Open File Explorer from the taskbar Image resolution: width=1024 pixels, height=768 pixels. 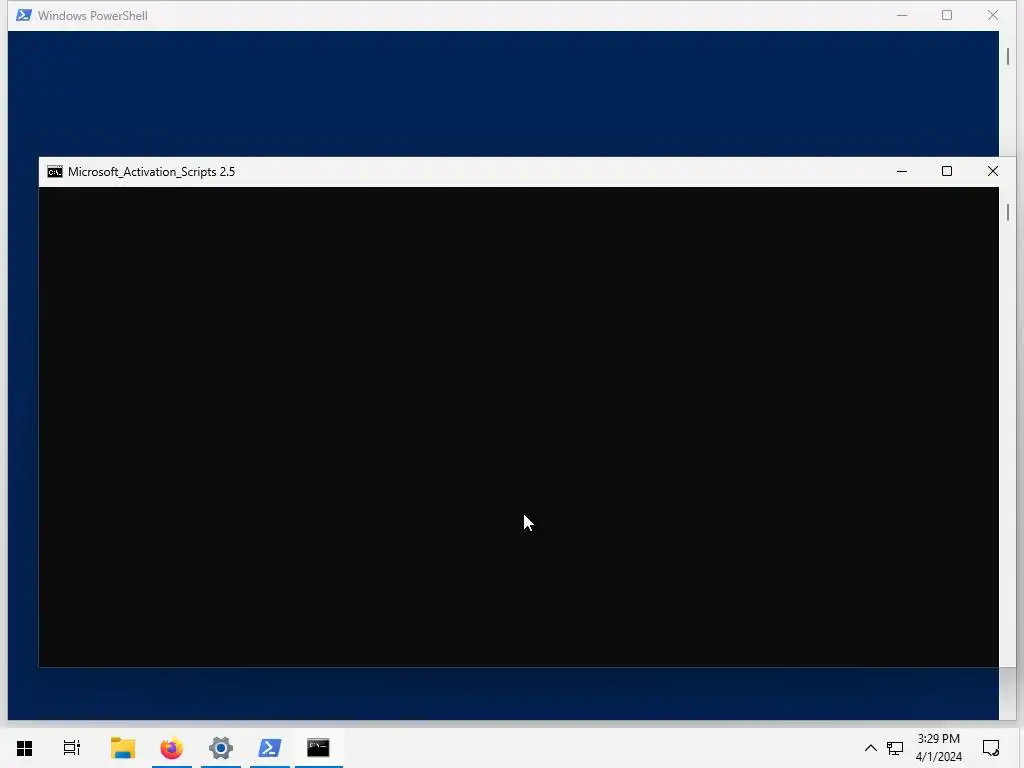123,748
